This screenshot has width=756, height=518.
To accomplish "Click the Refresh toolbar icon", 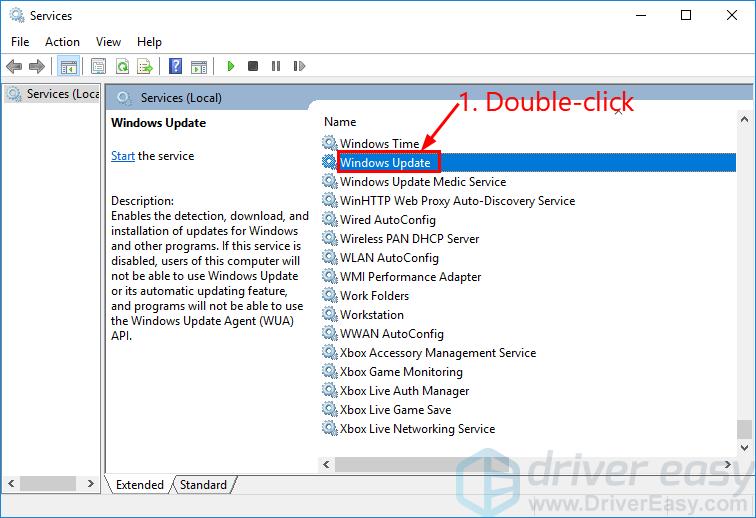I will [122, 67].
